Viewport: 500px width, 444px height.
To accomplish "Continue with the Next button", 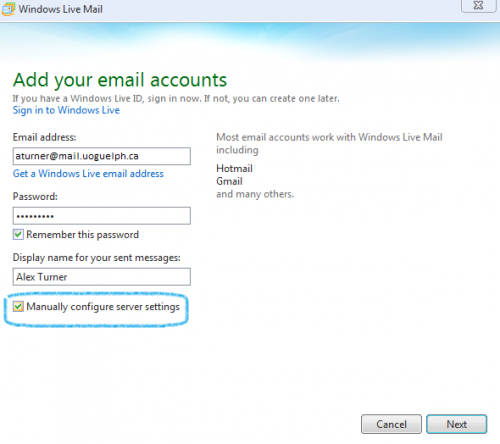I will pos(457,424).
